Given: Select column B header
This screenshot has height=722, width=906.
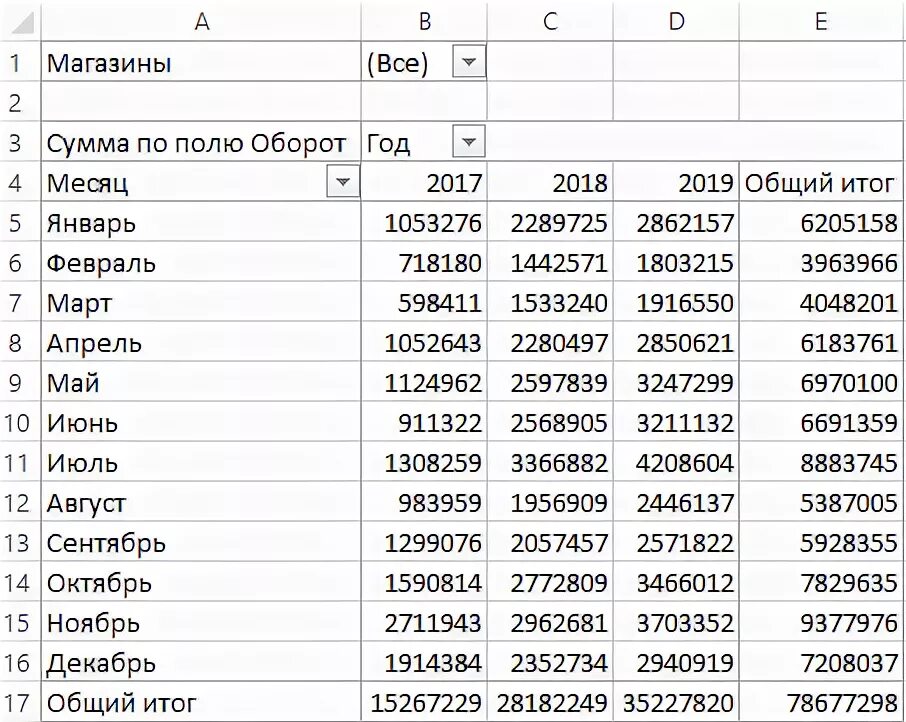Looking at the screenshot, I should point(424,21).
